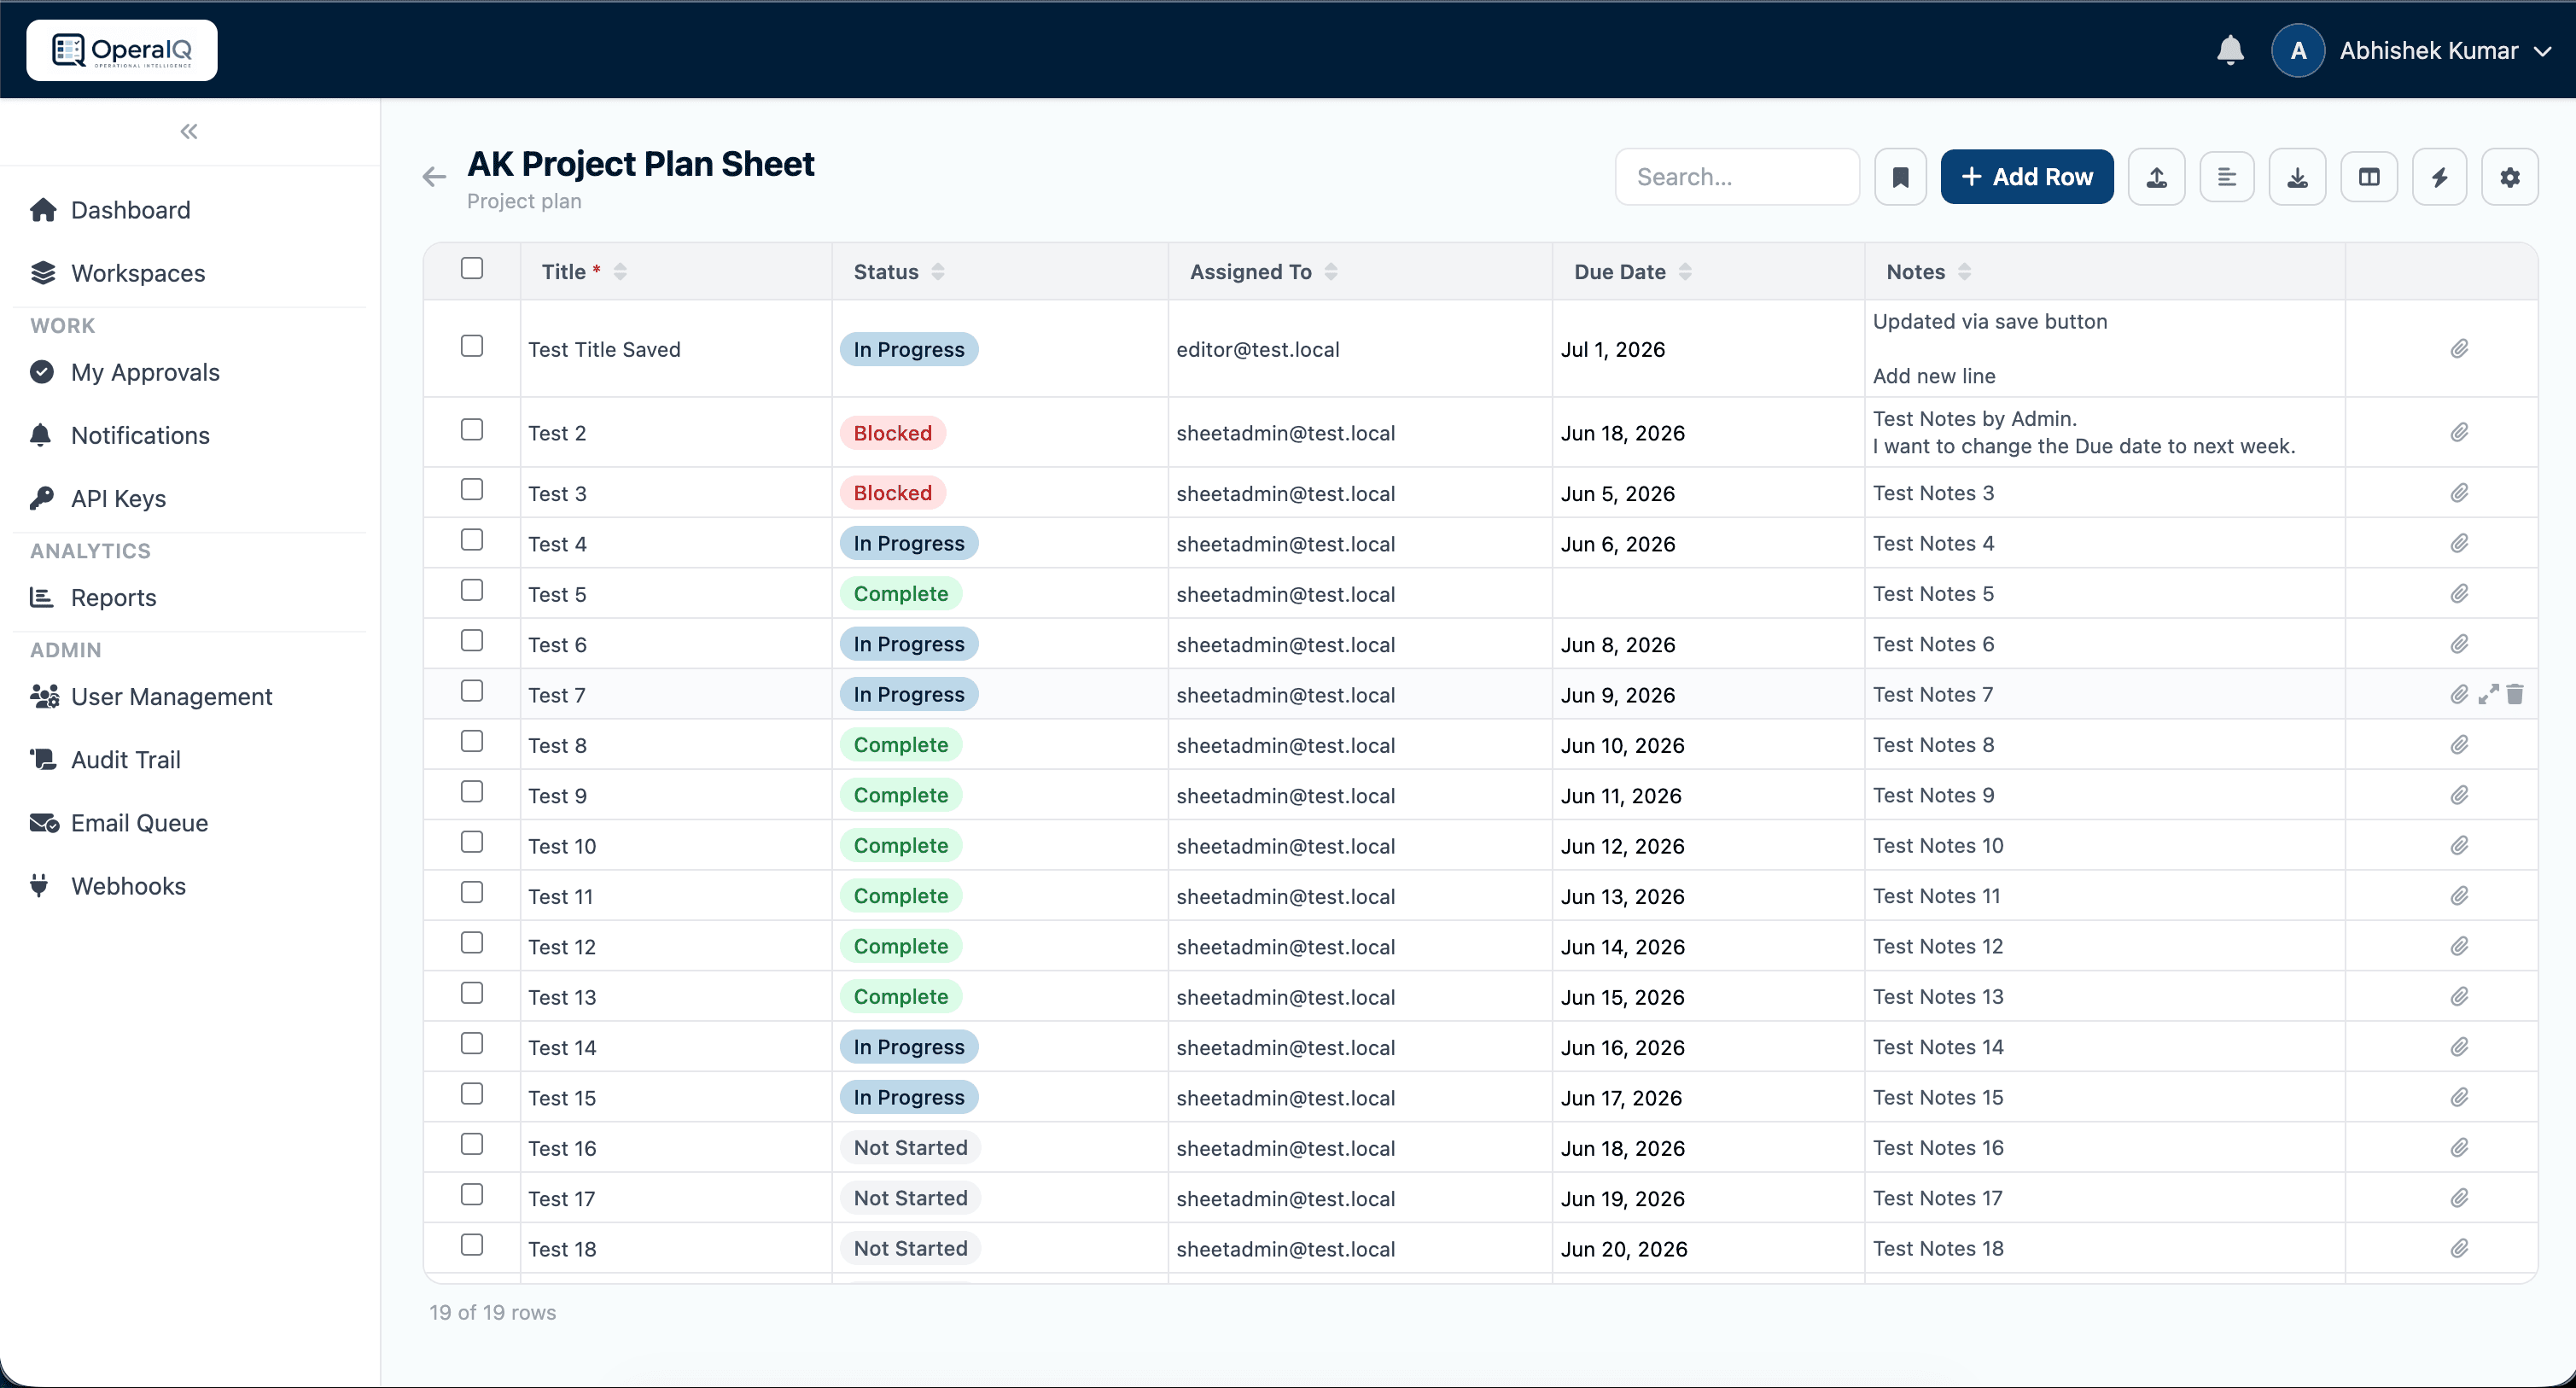Click attachment paperclip for Test 15 row
Image resolution: width=2576 pixels, height=1388 pixels.
pyautogui.click(x=2459, y=1097)
